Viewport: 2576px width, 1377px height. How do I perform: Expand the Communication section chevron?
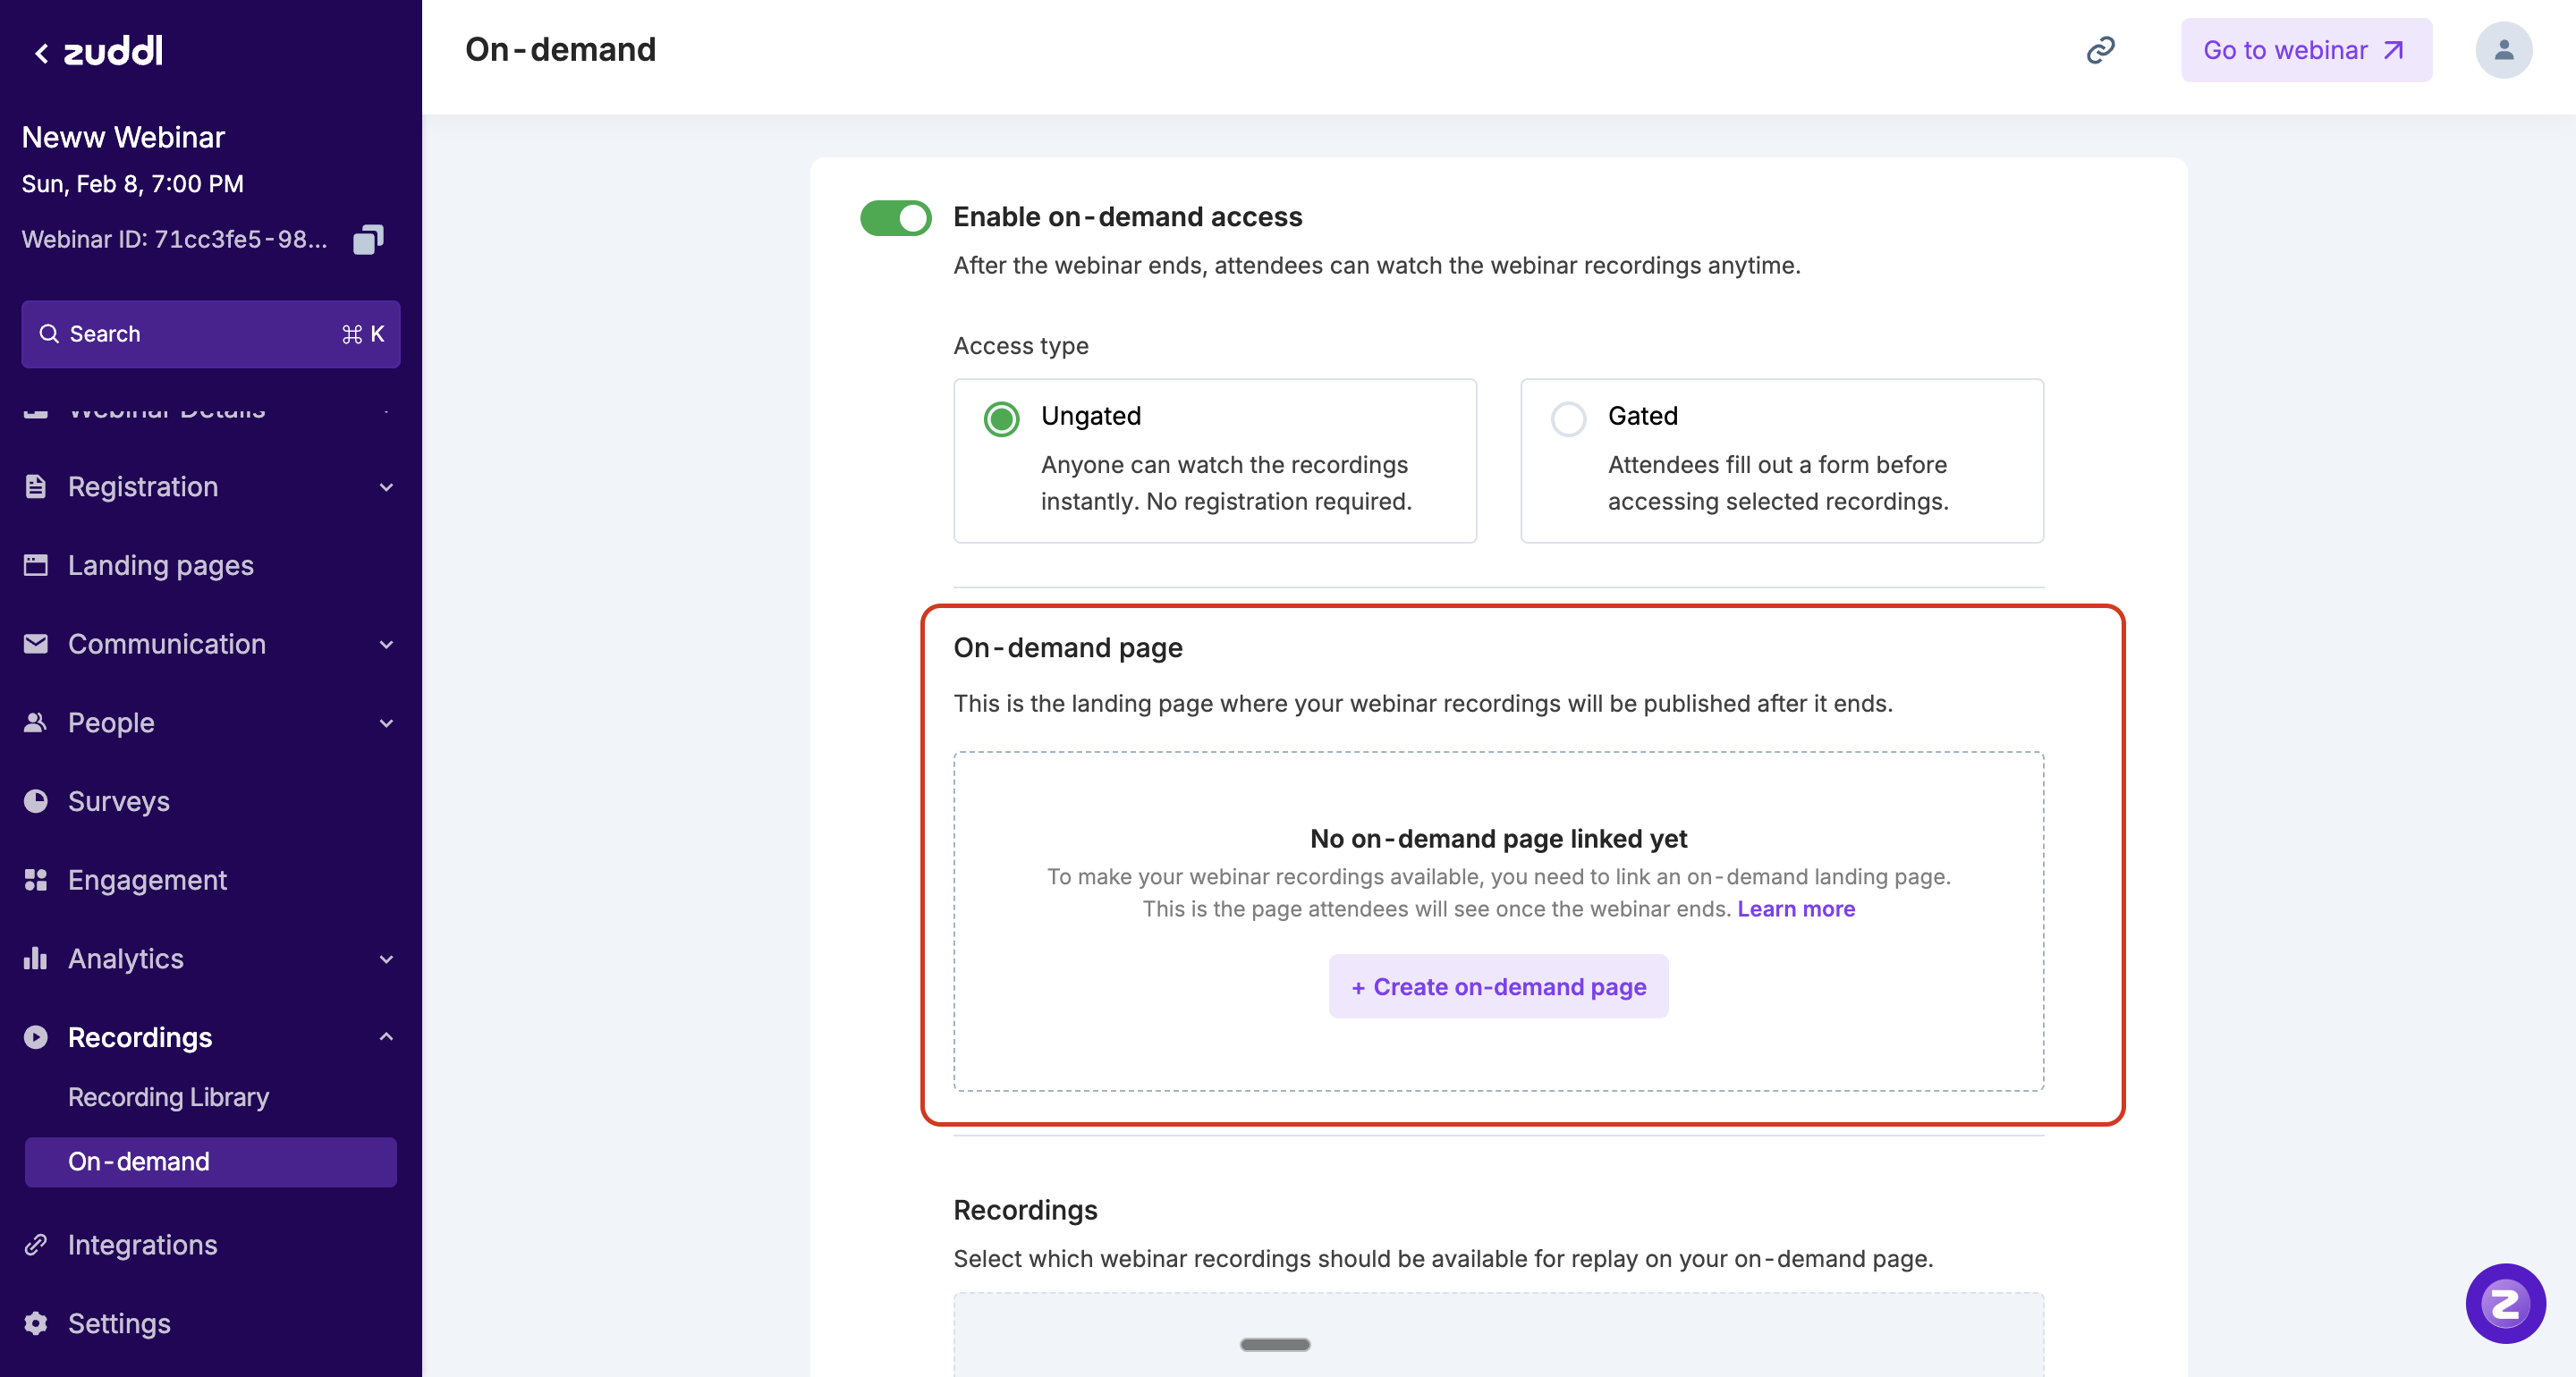(386, 644)
